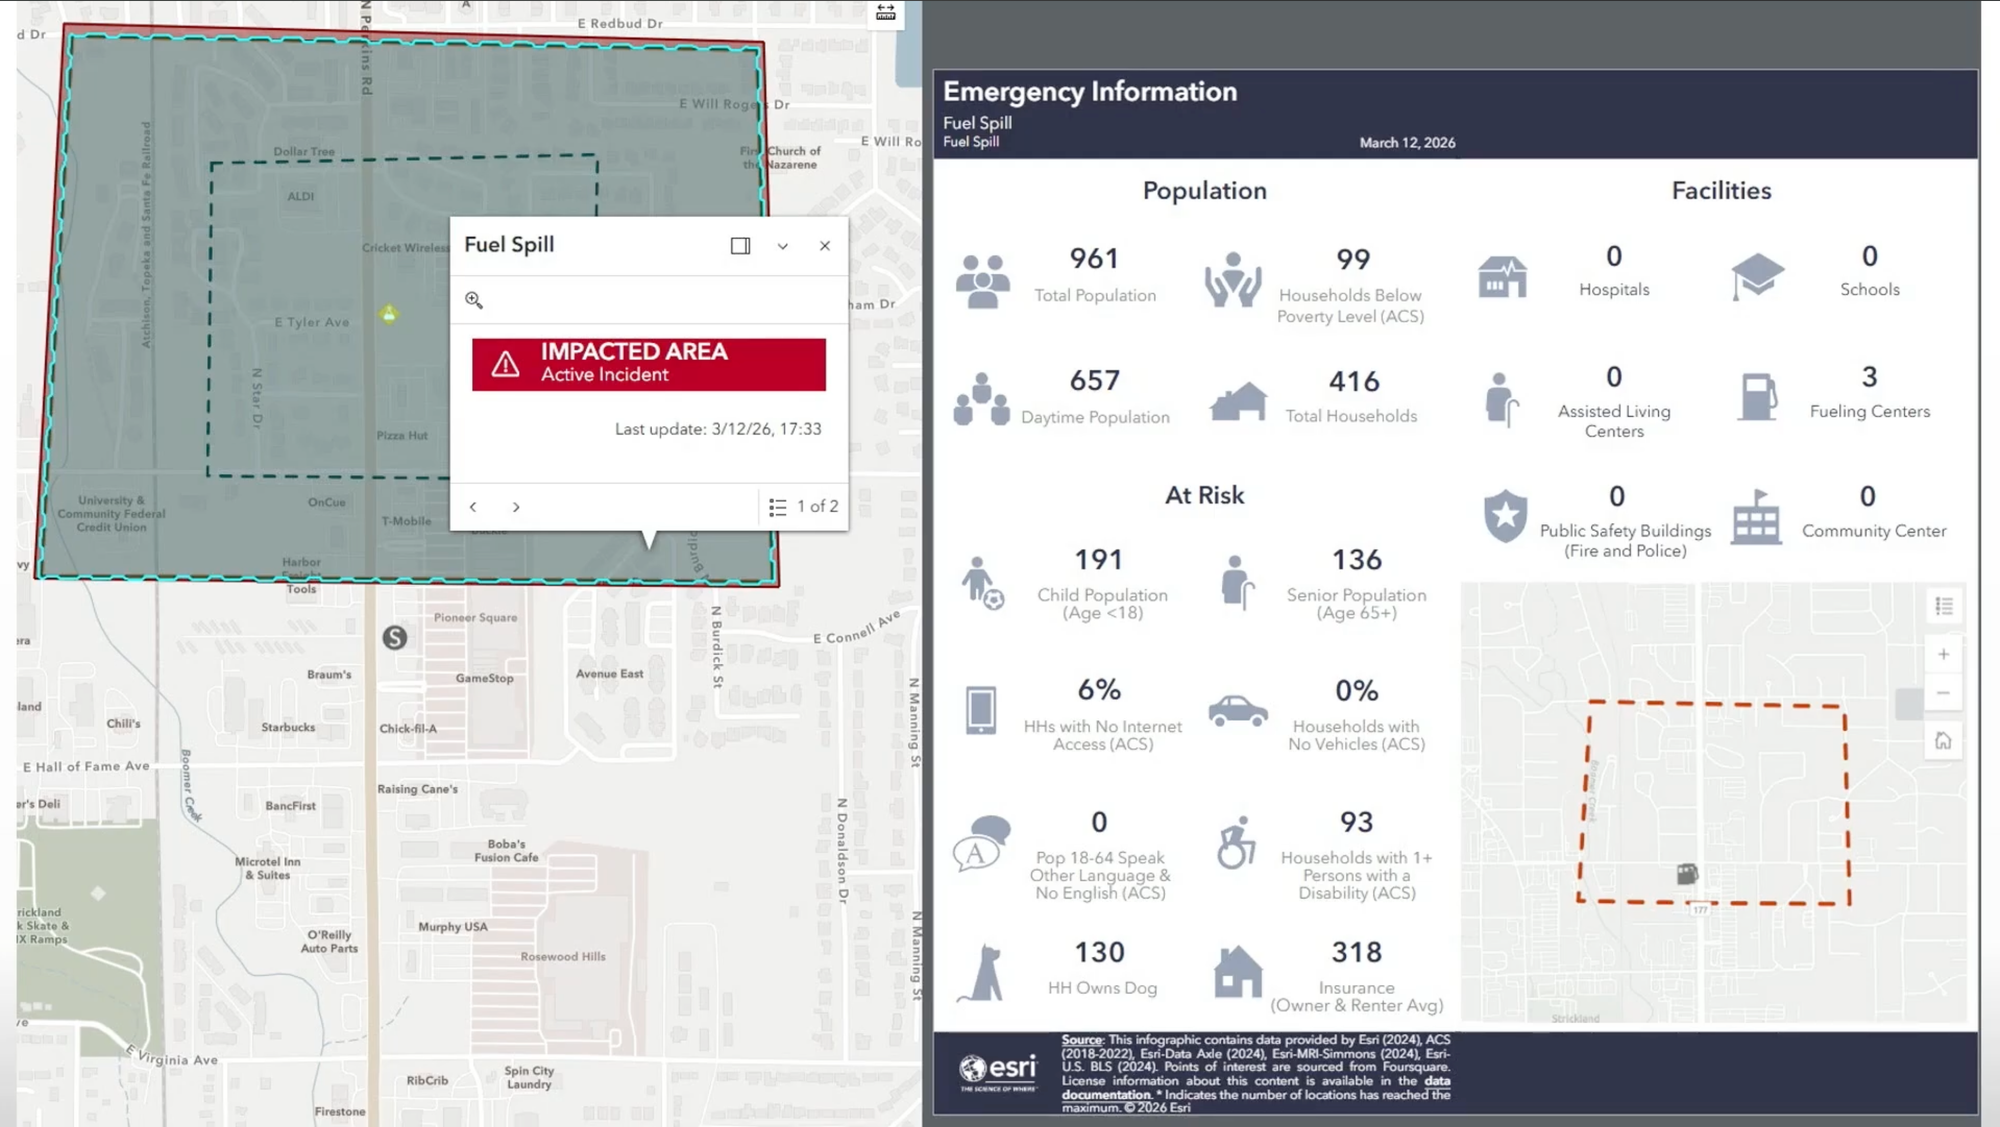
Task: Click the Hospitals facility icon
Action: 1502,277
